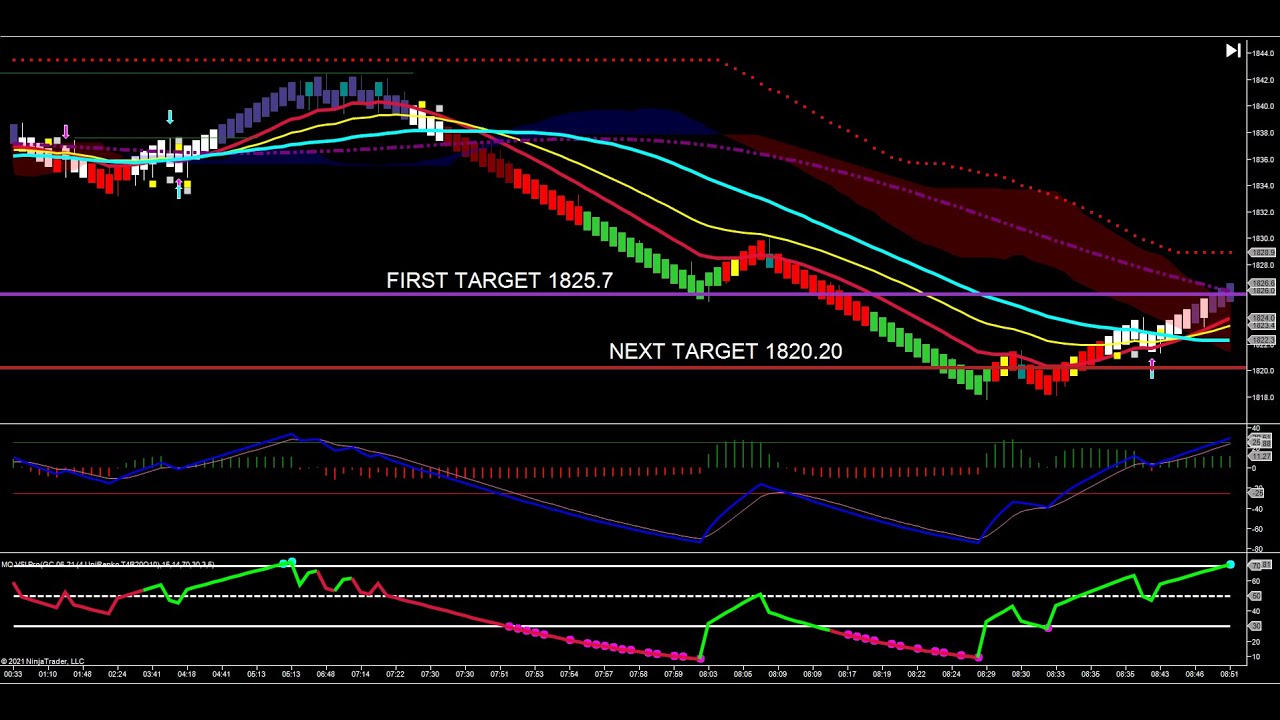
Task: Click the 08:29 time axis label
Action: click(x=986, y=675)
